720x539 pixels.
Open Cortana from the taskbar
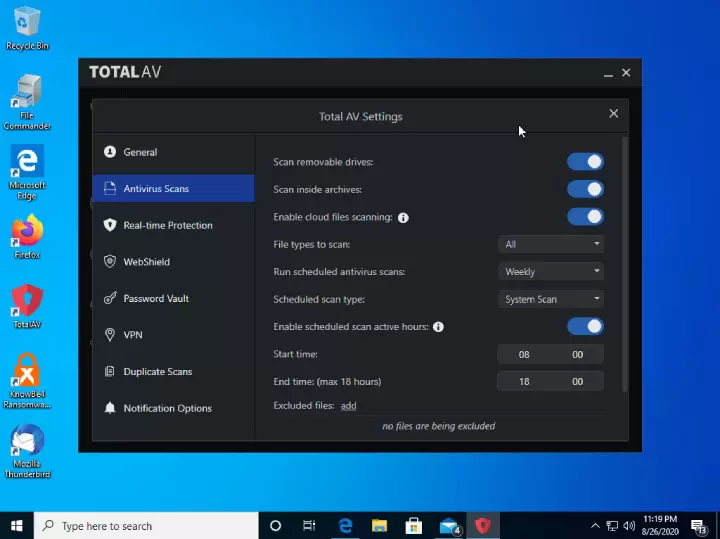coord(276,526)
